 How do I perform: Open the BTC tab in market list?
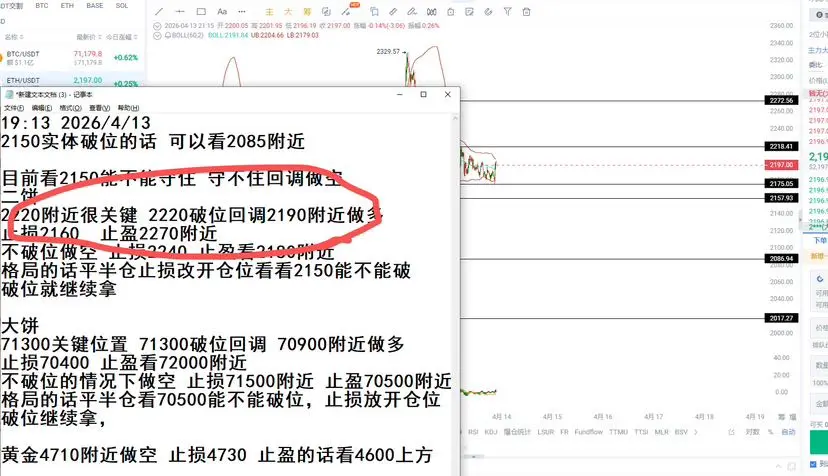coord(42,6)
